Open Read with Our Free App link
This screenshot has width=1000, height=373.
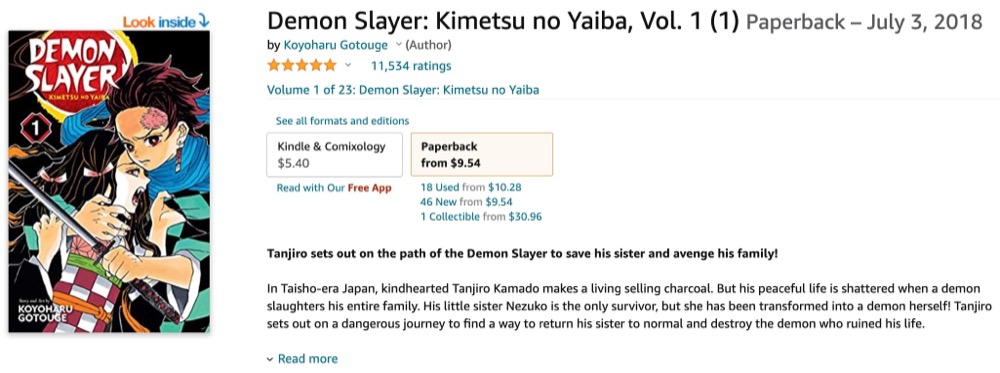pyautogui.click(x=334, y=188)
